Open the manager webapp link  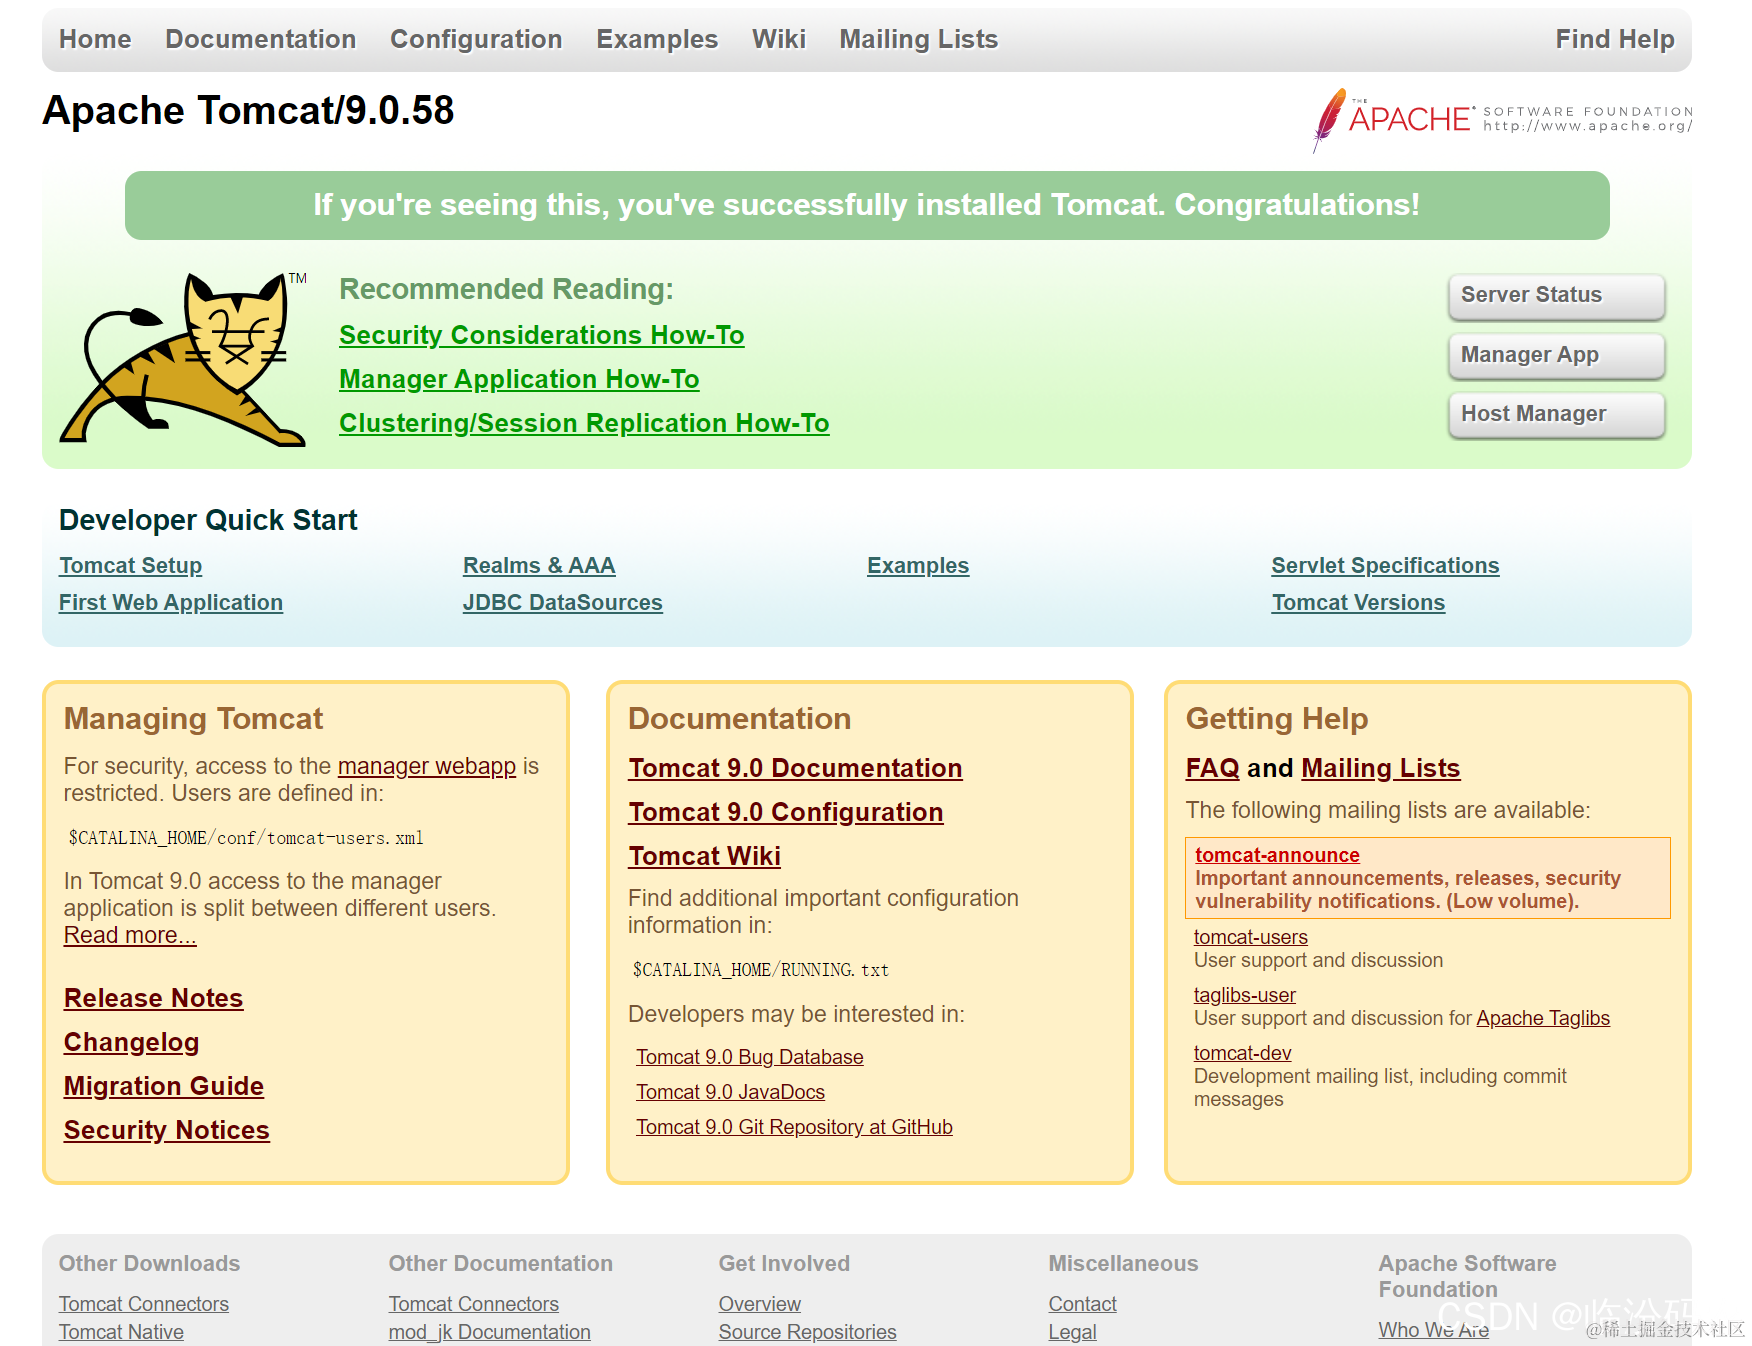pos(427,766)
